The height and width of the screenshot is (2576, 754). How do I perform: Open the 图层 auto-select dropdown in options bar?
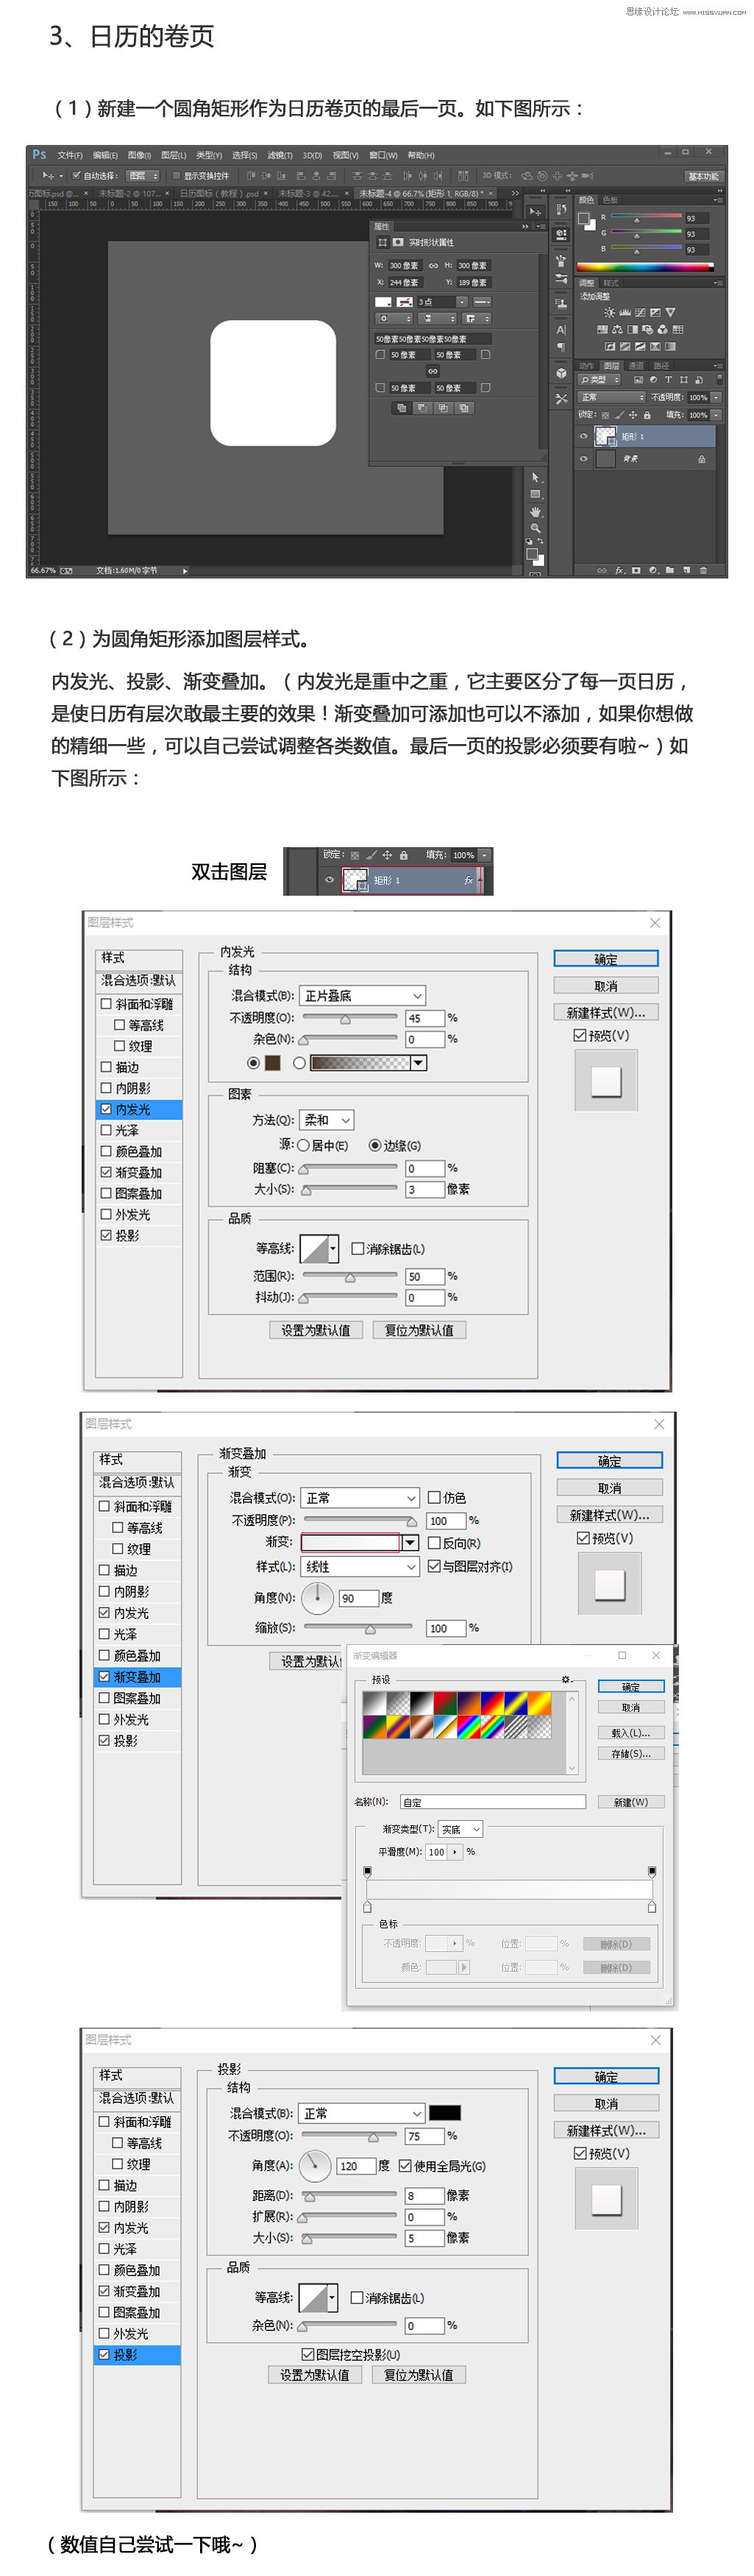click(x=144, y=176)
